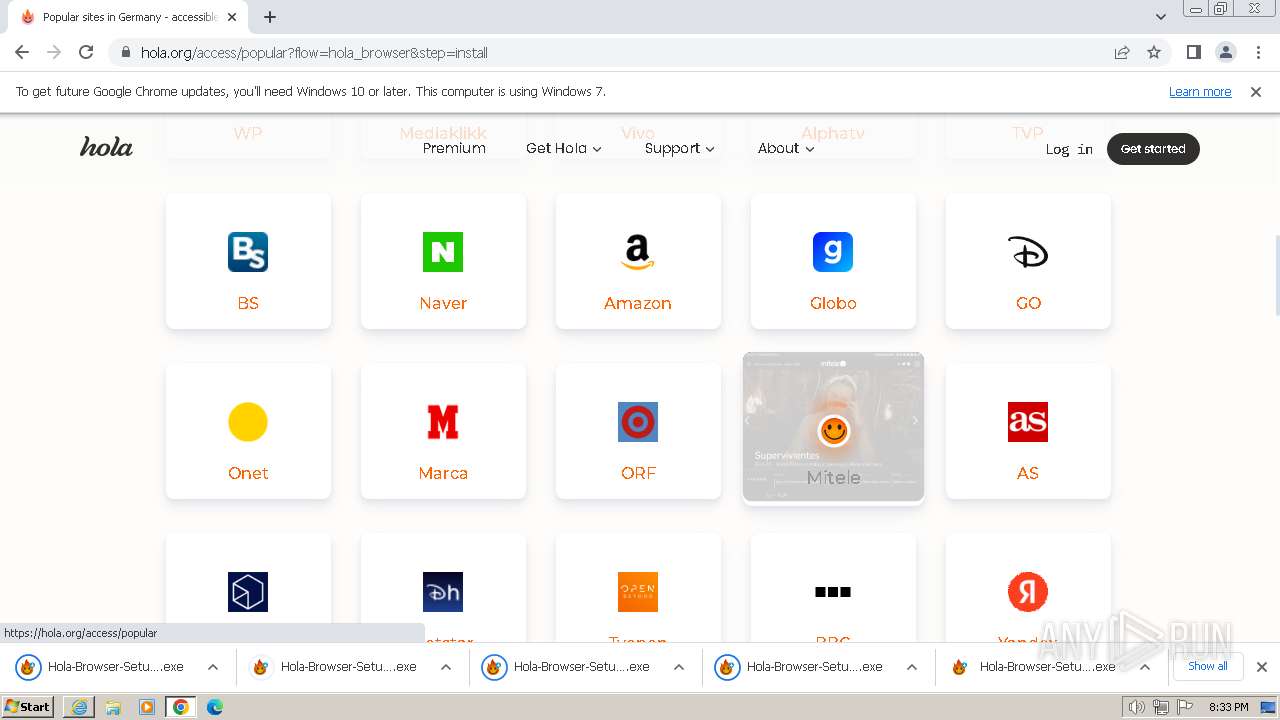Open the Premium menu item

point(454,148)
